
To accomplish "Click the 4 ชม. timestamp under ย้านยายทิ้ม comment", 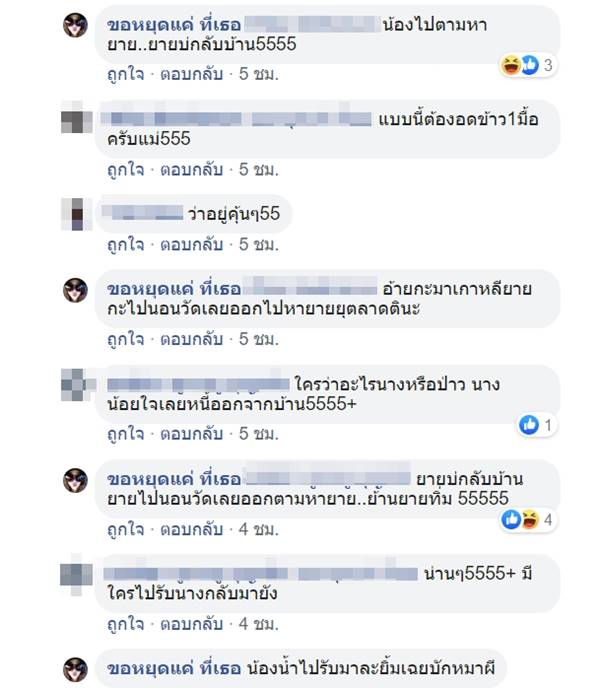I will (259, 529).
